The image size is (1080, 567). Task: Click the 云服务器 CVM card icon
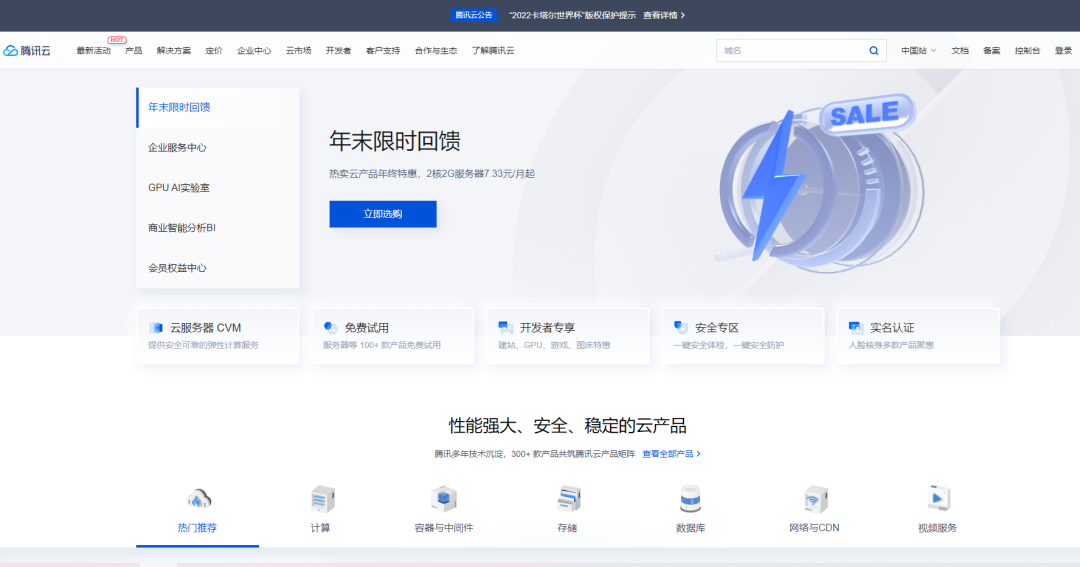pos(156,327)
